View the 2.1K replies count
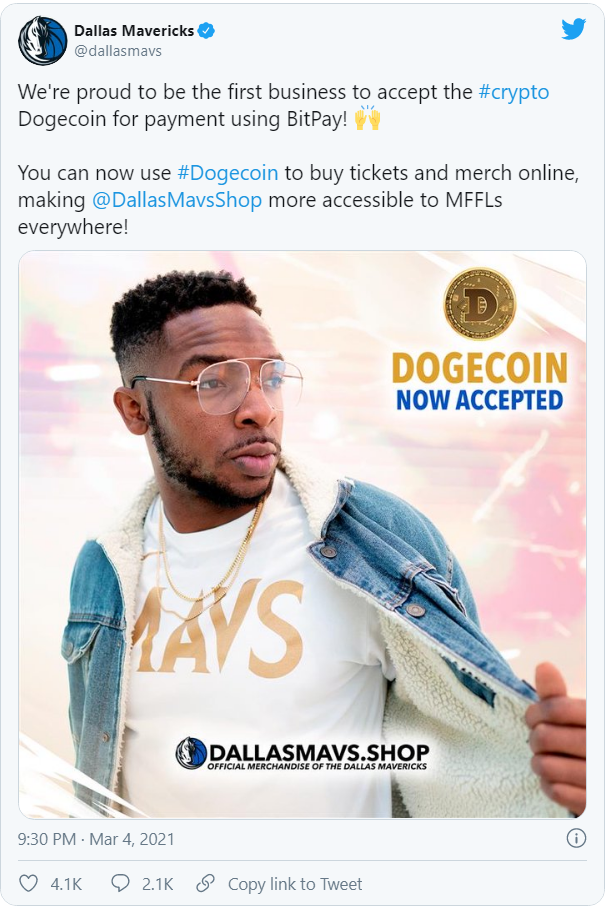The height and width of the screenshot is (909, 605). click(x=158, y=883)
